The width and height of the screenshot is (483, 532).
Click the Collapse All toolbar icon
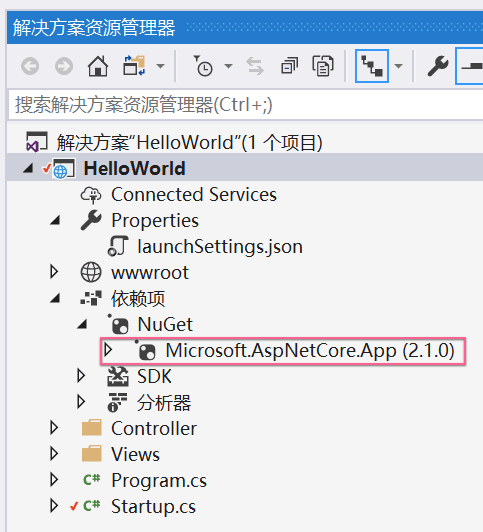289,66
